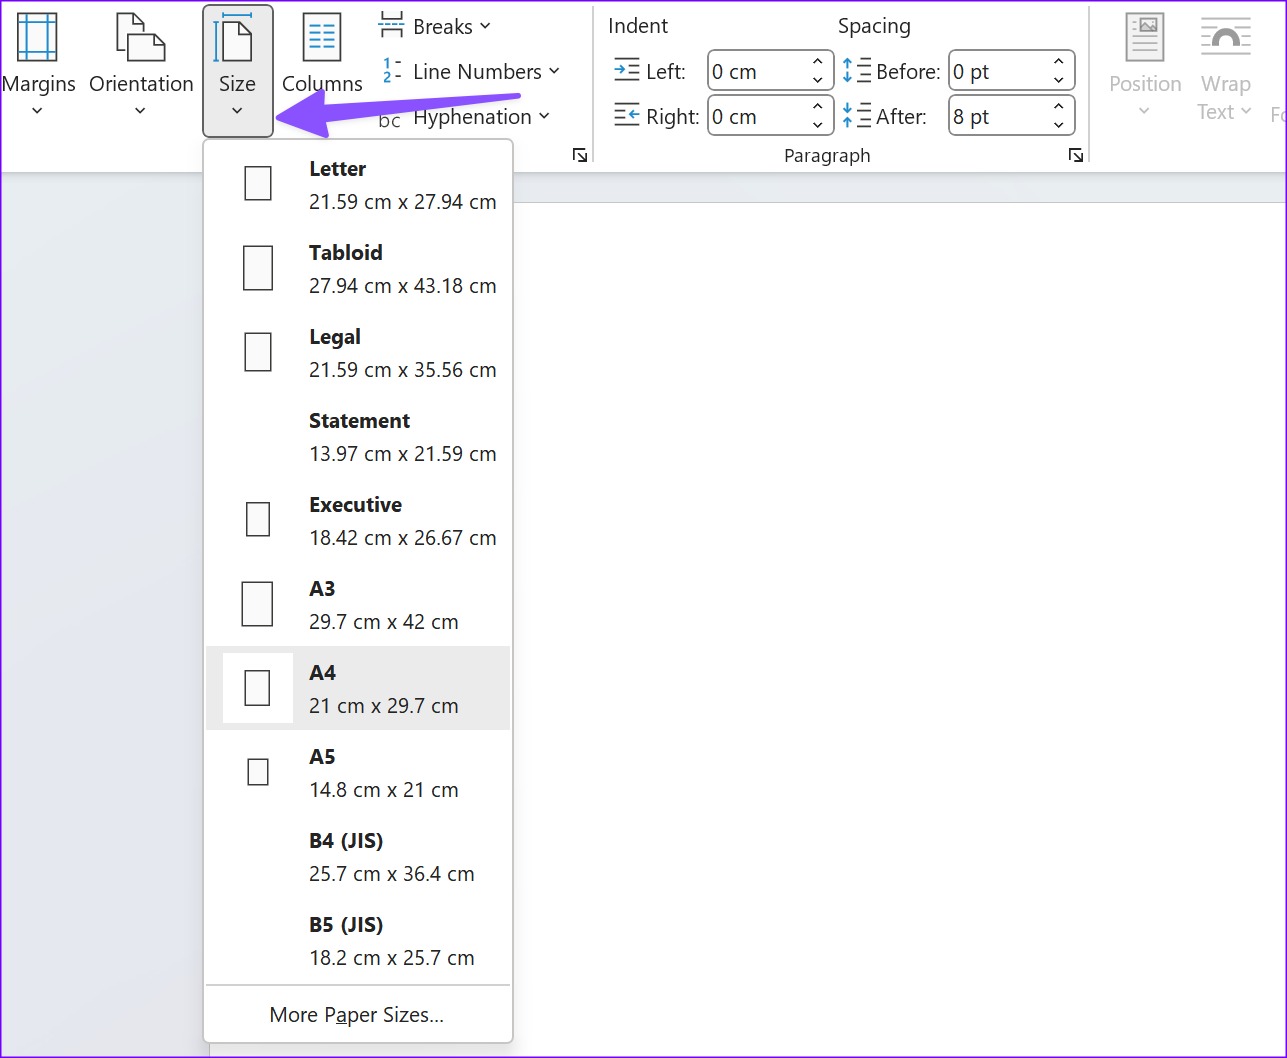Open Paragraph settings dialog launcher
This screenshot has width=1287, height=1058.
coord(1076,155)
